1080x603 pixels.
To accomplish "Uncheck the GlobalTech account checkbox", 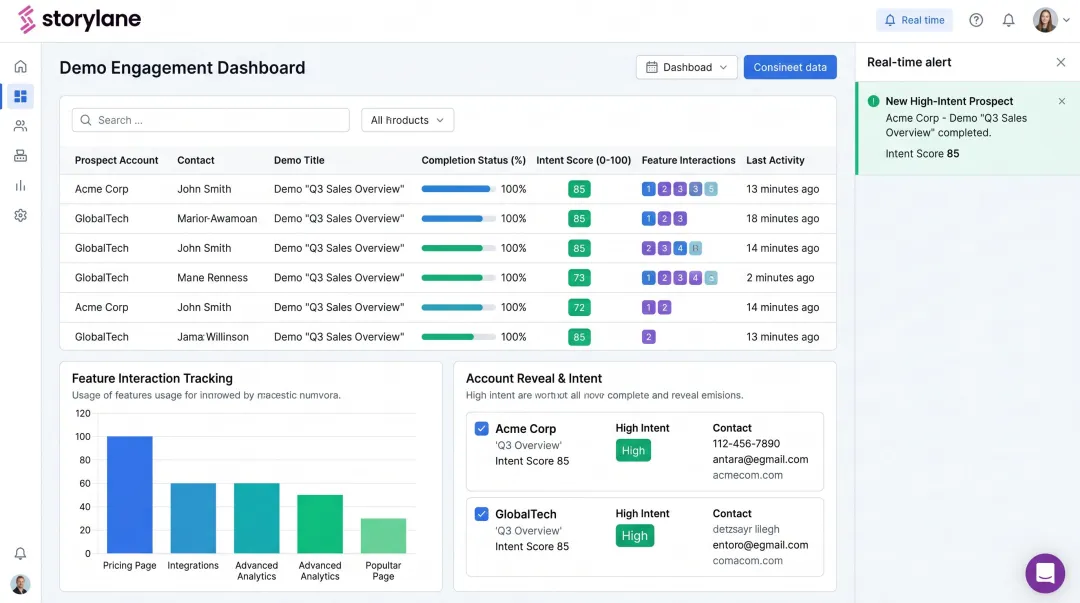I will click(481, 514).
